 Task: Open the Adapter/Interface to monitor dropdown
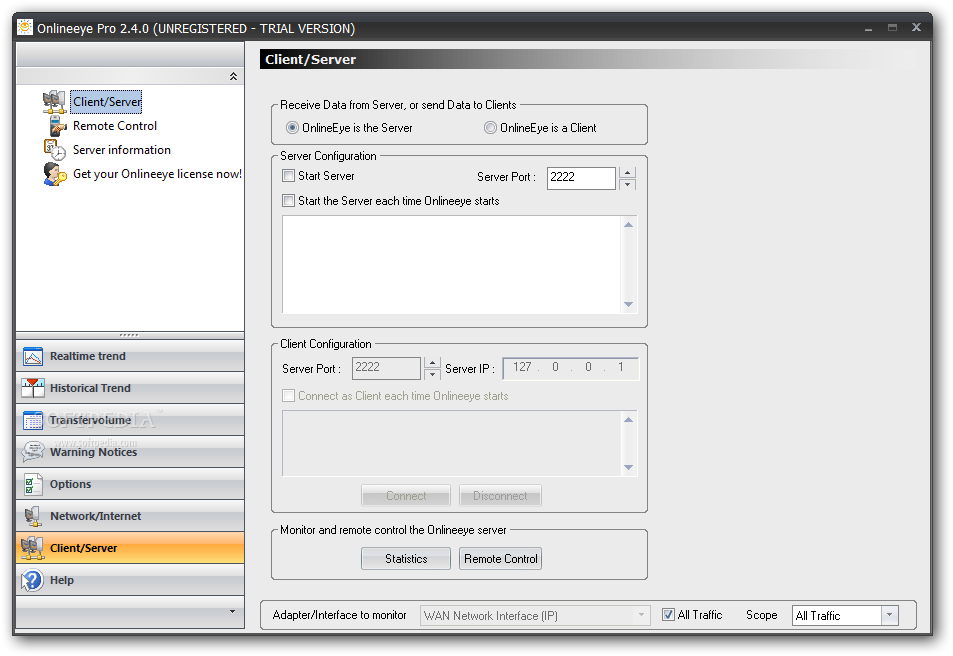click(641, 615)
